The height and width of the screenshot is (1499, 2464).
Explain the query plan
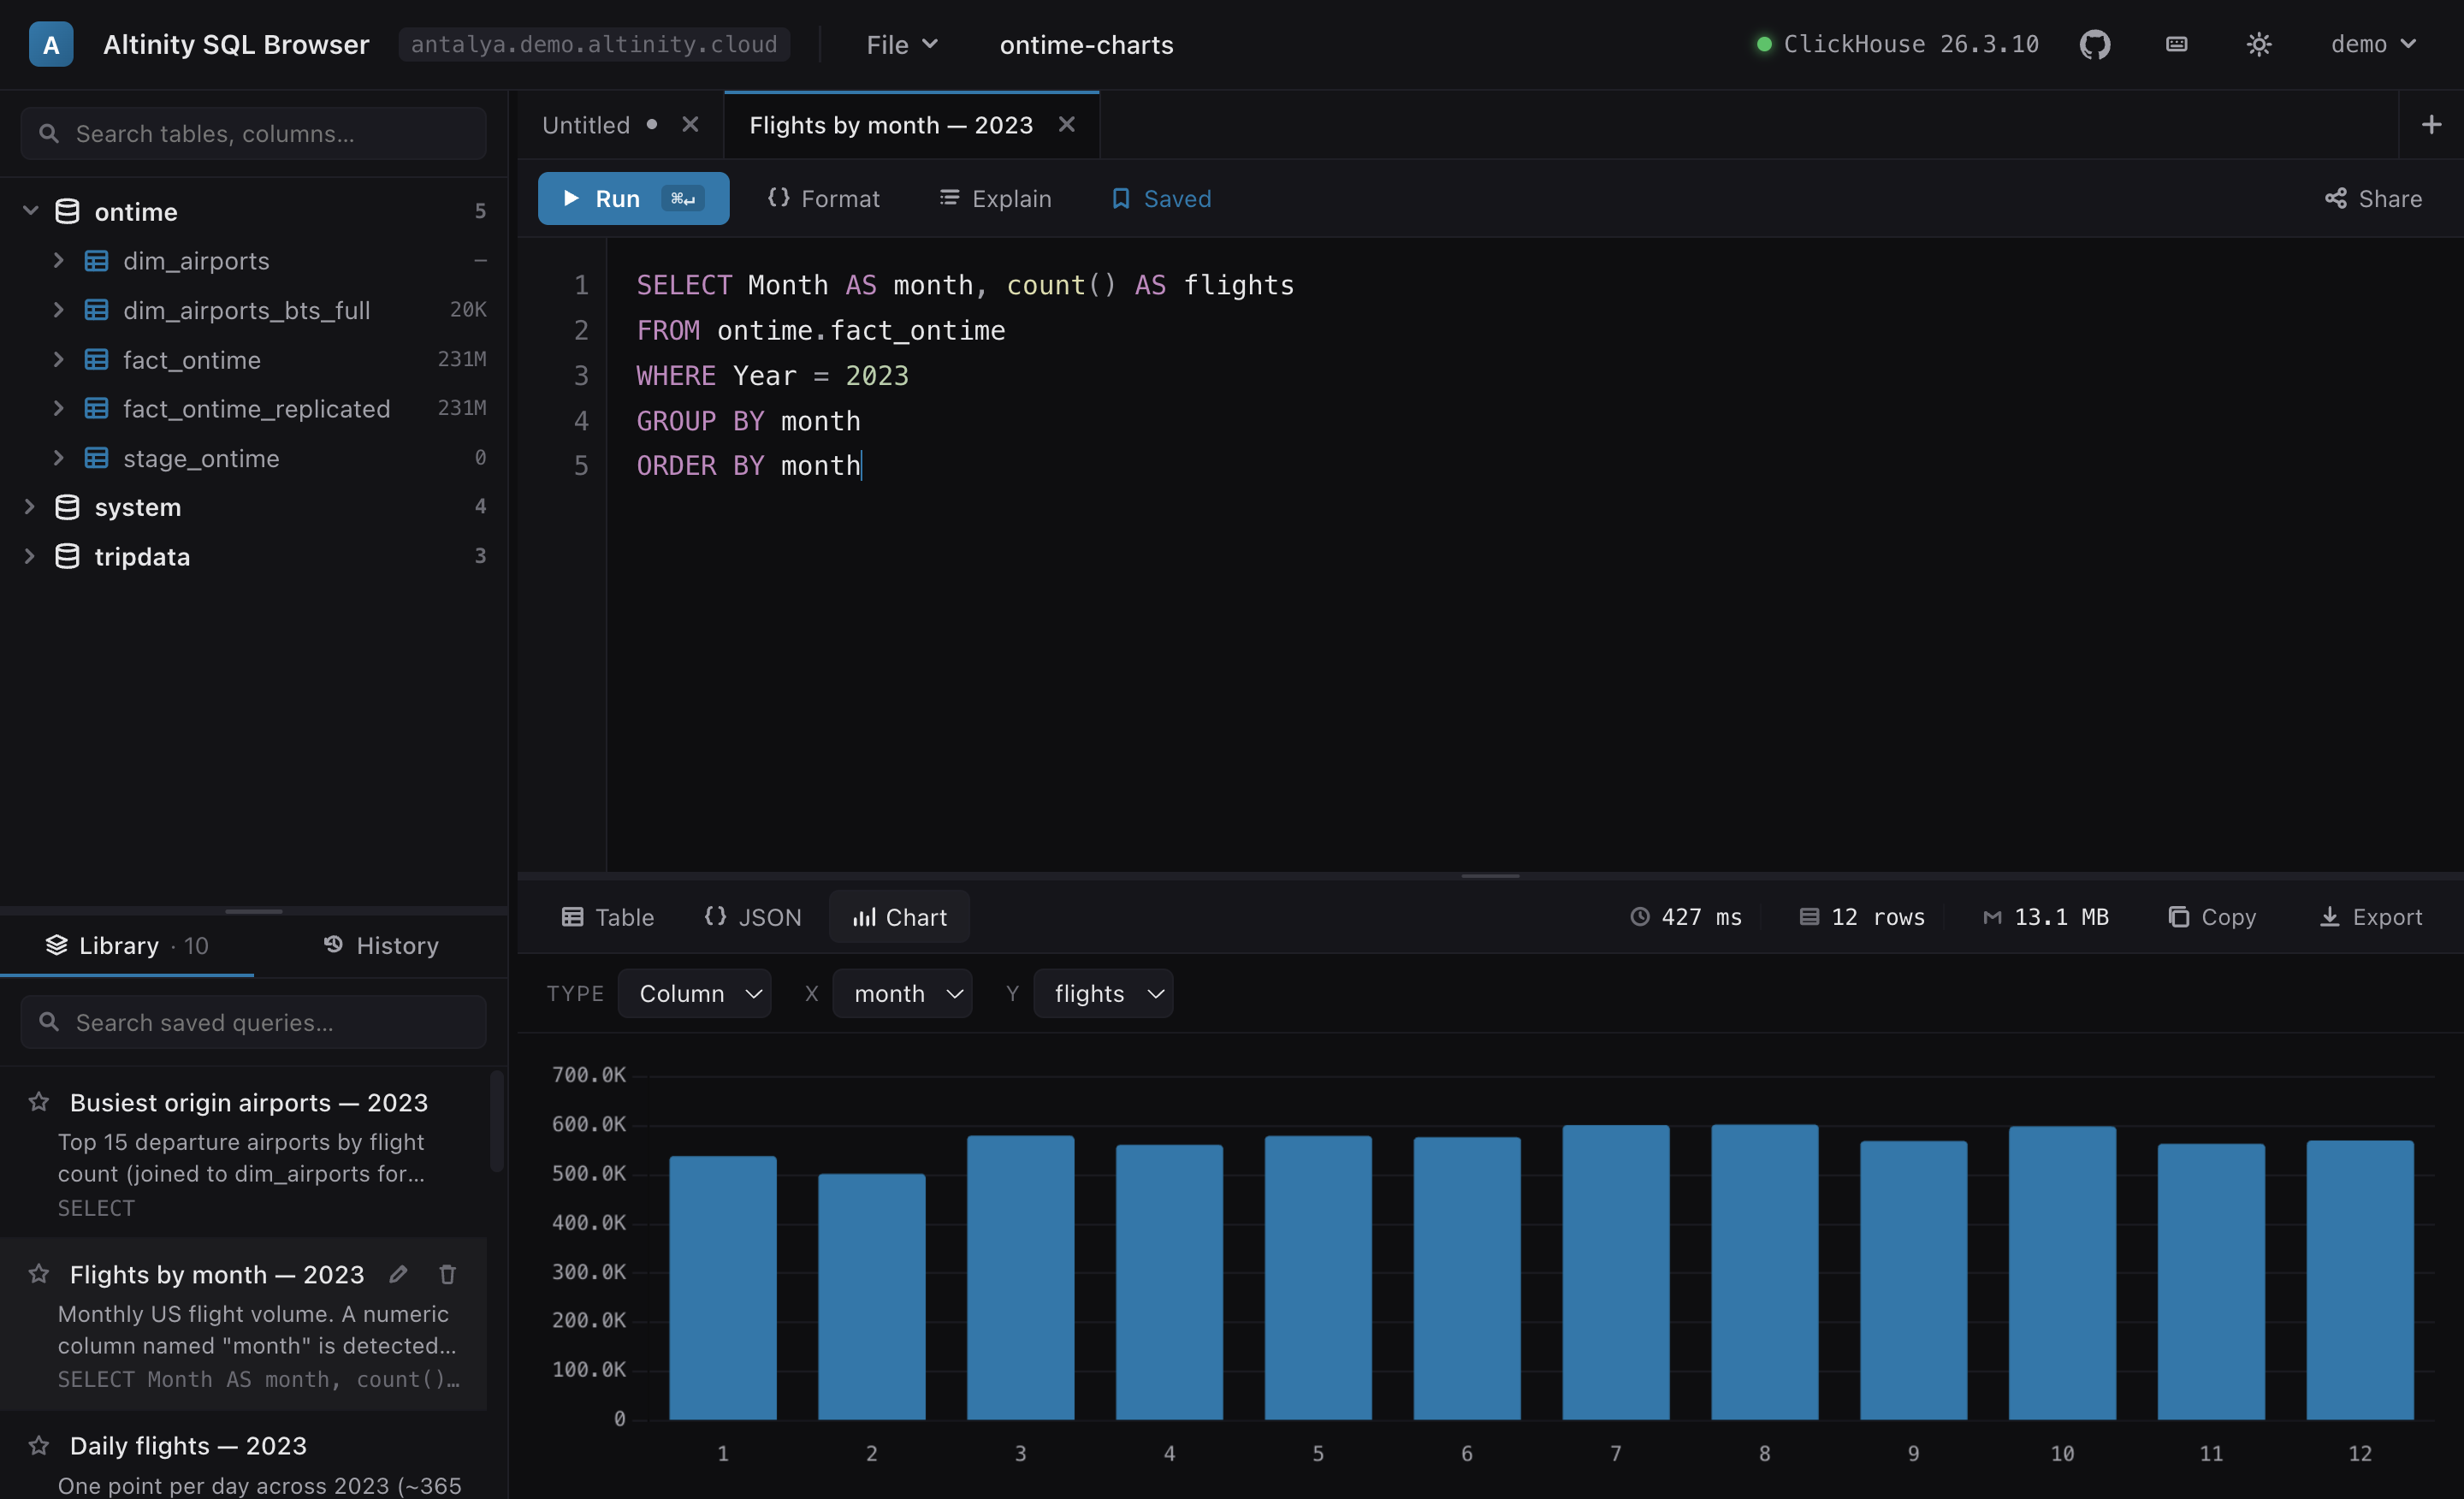pos(995,198)
